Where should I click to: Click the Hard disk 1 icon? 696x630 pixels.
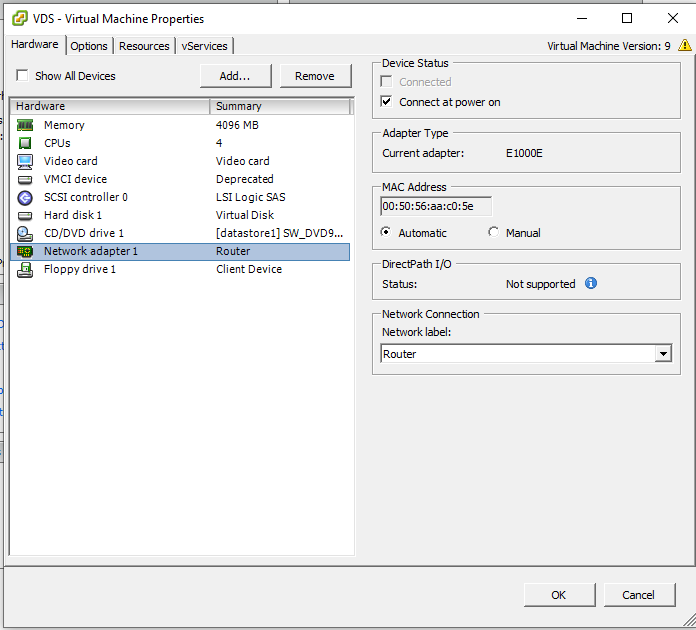[25, 216]
